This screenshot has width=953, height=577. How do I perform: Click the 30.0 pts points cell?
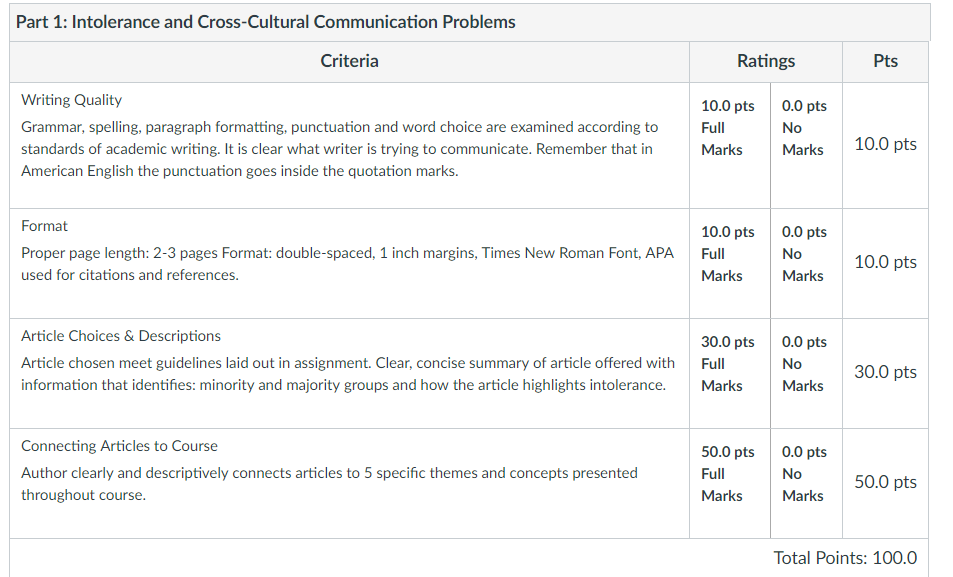point(886,372)
